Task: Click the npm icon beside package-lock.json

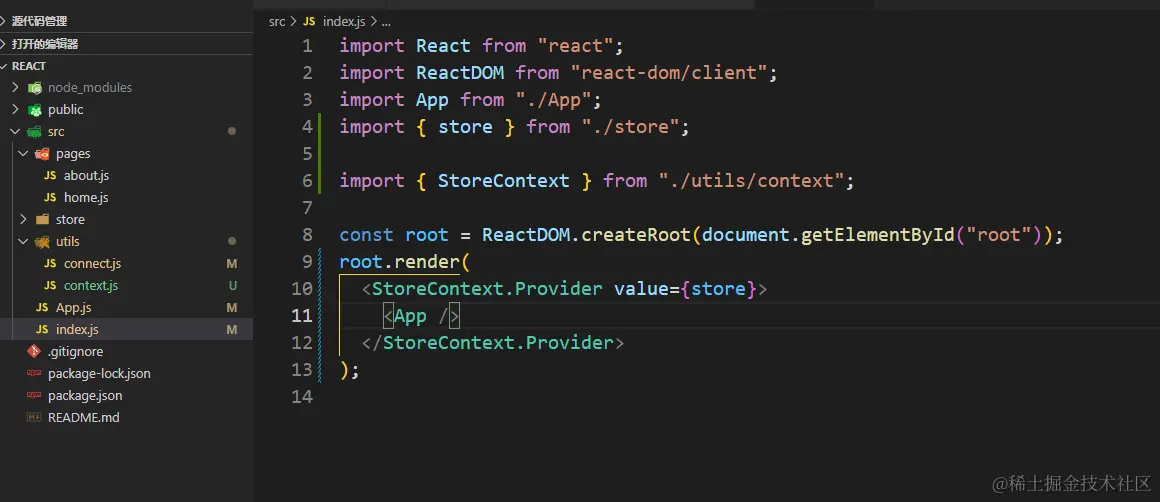Action: [x=34, y=373]
